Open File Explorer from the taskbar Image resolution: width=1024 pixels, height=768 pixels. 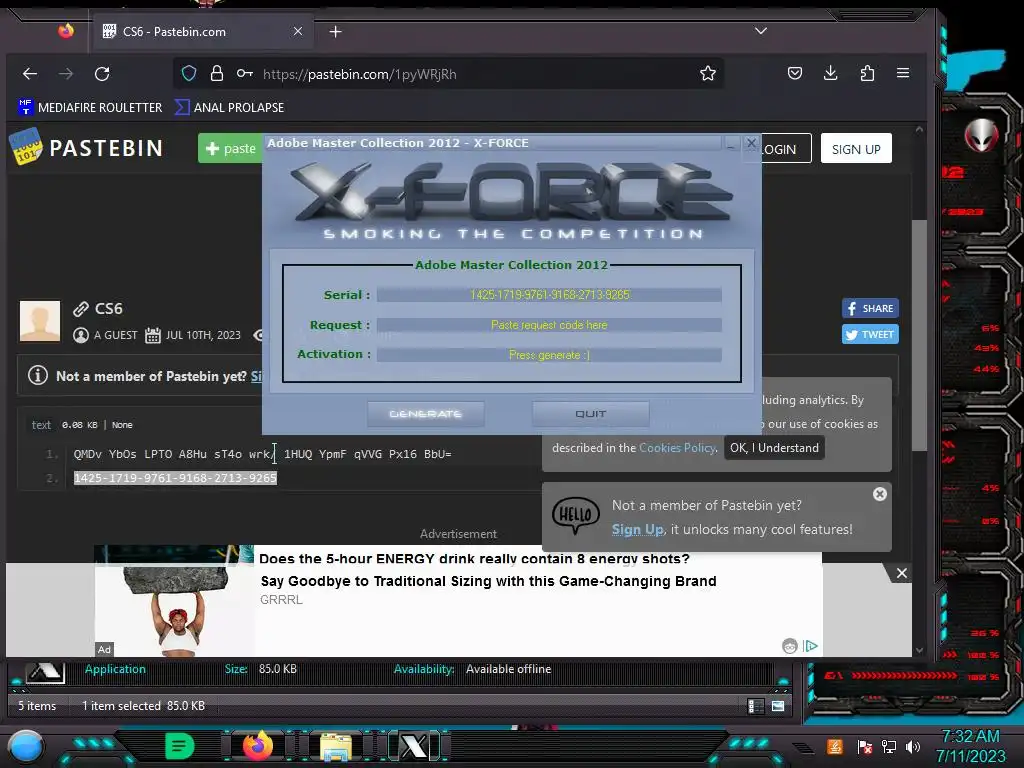(x=336, y=747)
